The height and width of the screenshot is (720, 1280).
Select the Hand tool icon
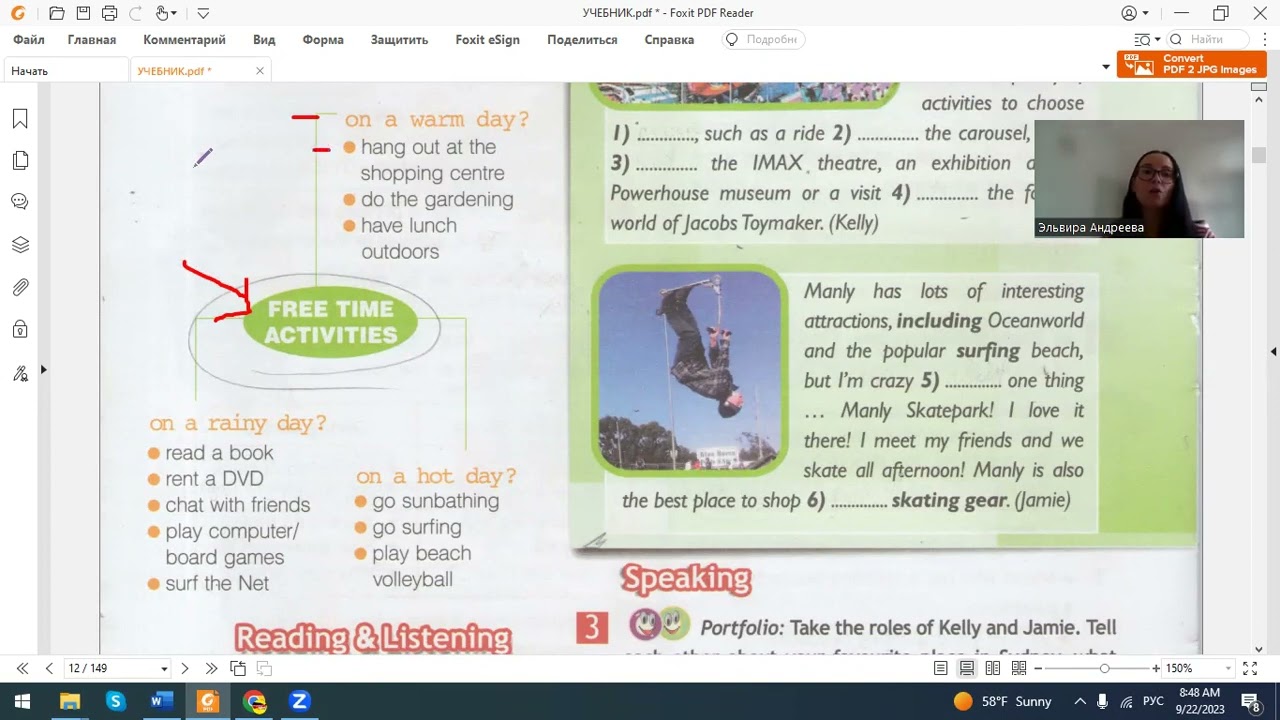(x=161, y=14)
